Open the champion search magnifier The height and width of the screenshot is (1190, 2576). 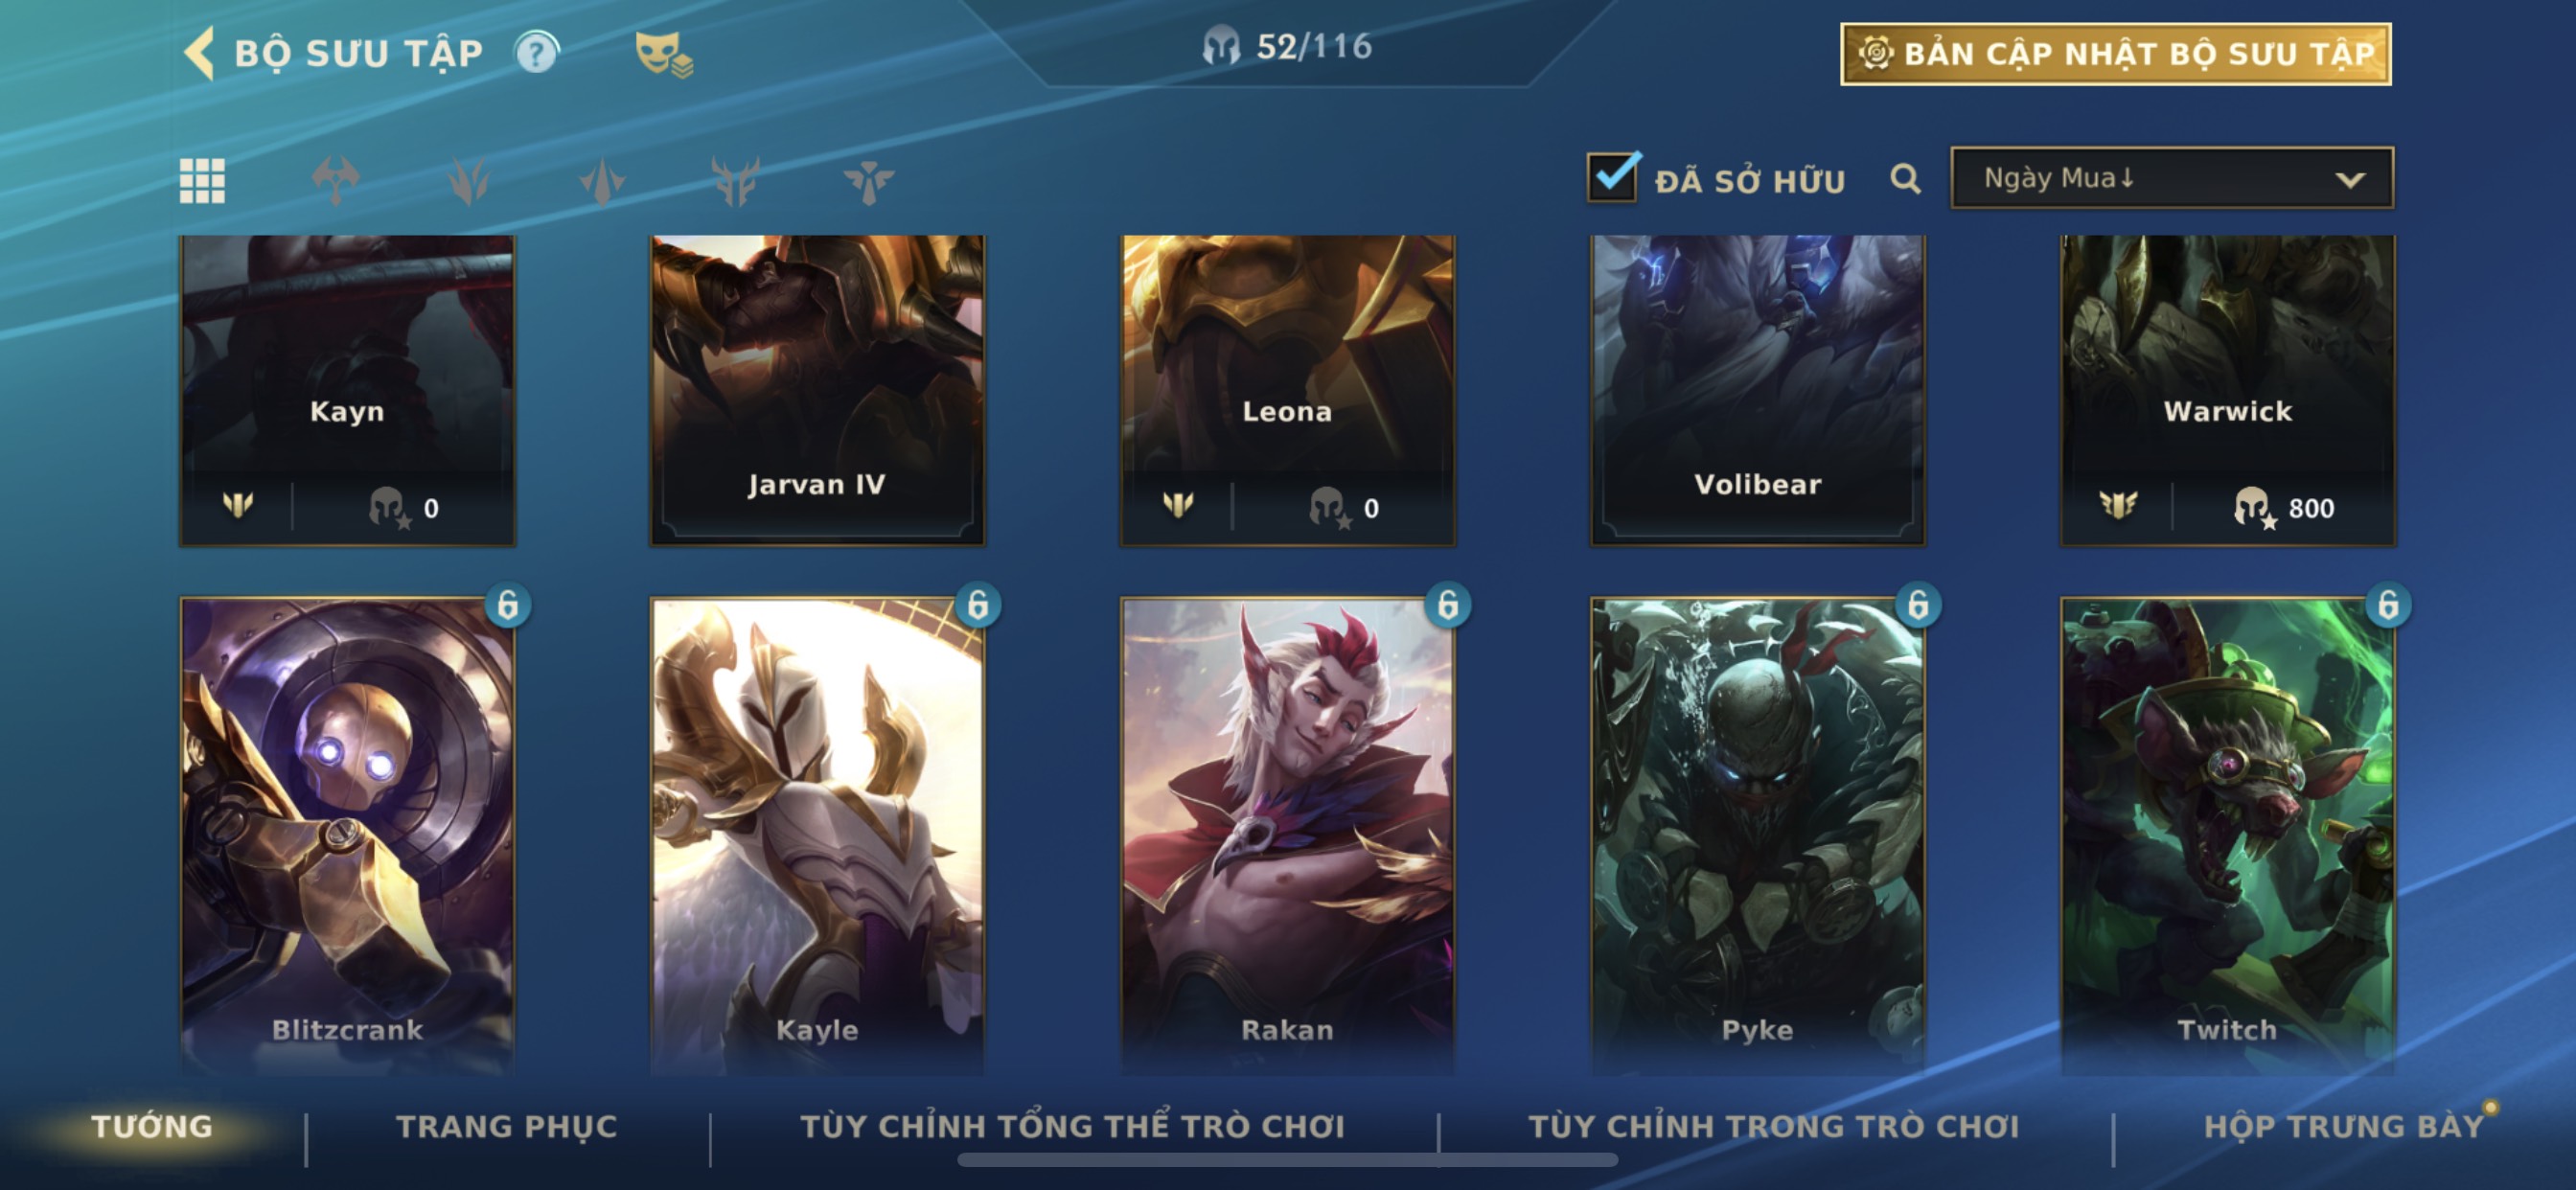coord(1905,179)
